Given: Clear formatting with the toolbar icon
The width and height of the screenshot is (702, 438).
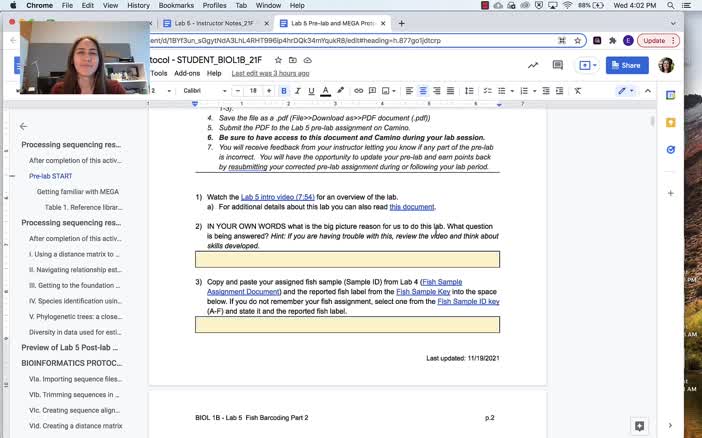Looking at the screenshot, I should (578, 91).
